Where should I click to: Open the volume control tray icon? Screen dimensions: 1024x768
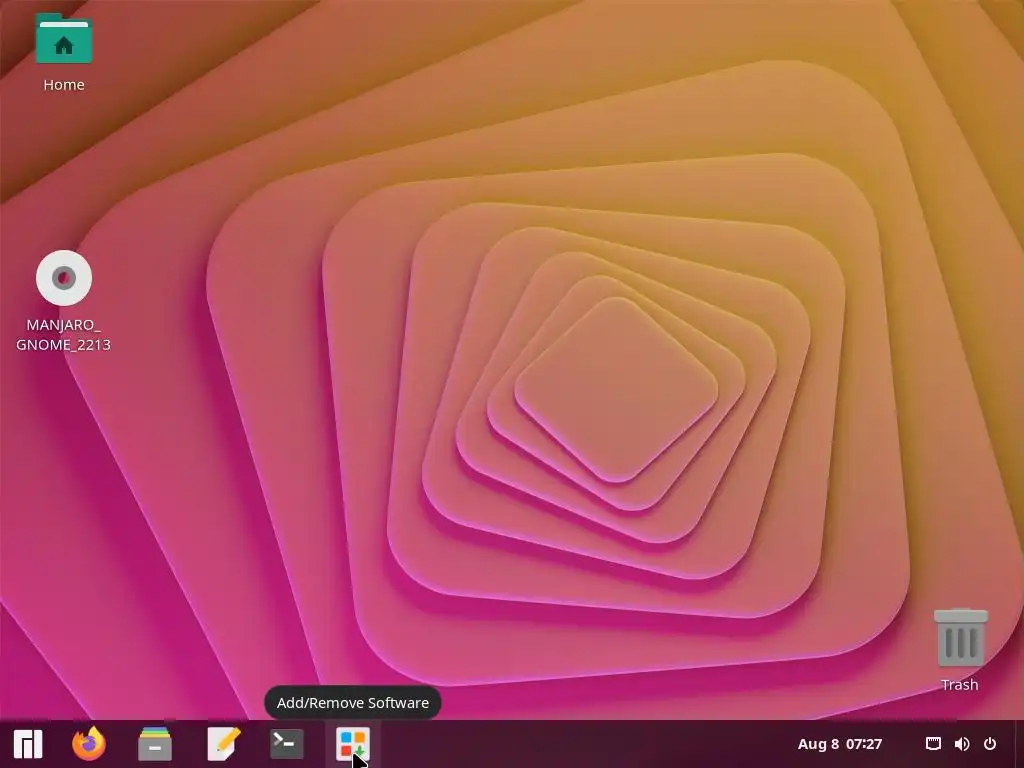coord(962,744)
